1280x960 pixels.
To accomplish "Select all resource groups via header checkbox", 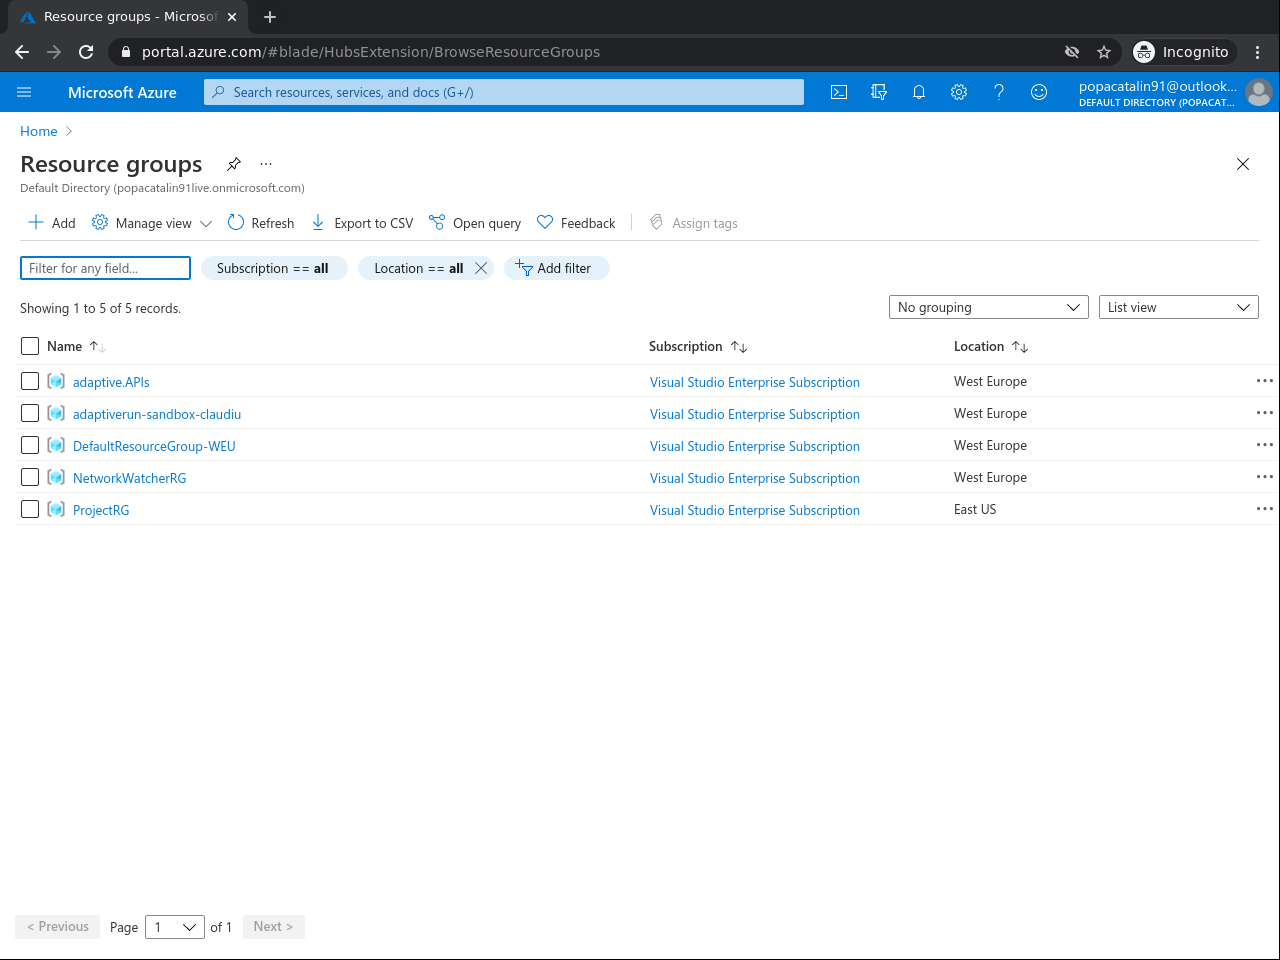I will 29,345.
